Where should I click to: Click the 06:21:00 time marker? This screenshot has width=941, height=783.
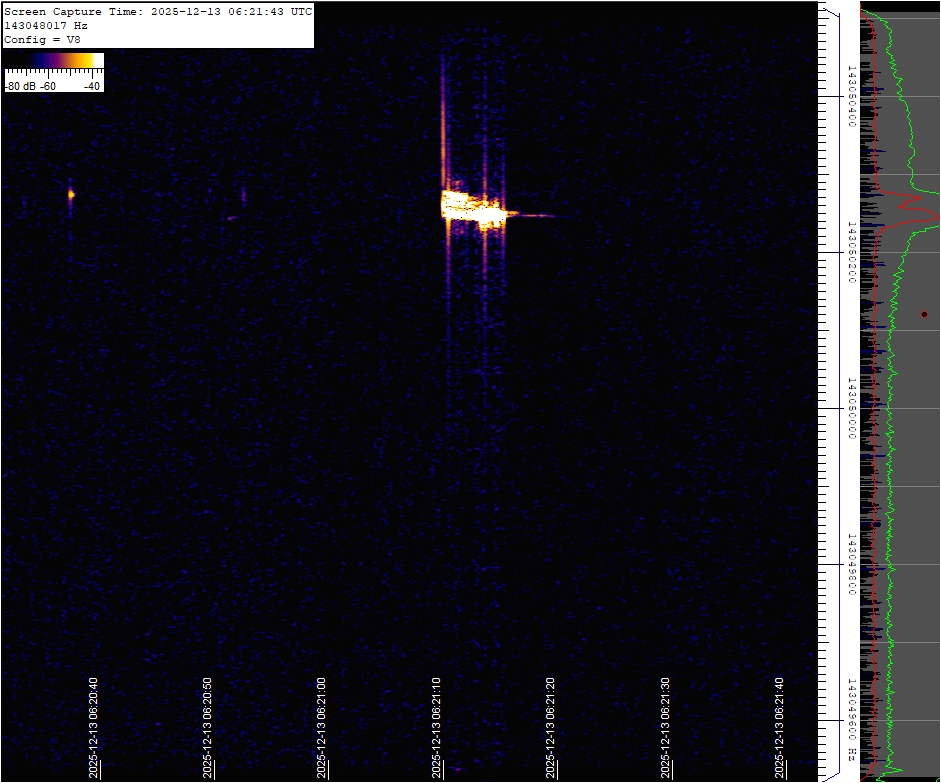[322, 727]
